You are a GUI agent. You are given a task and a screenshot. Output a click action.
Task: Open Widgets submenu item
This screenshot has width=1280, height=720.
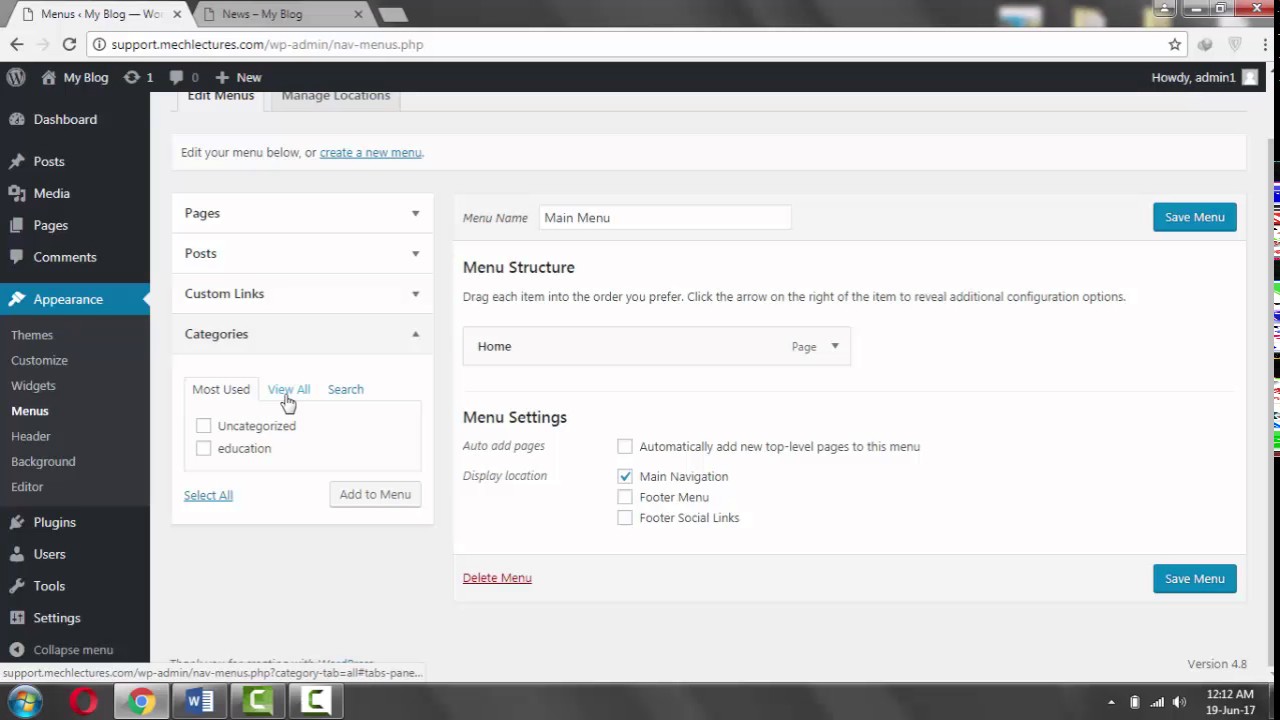[x=33, y=385]
